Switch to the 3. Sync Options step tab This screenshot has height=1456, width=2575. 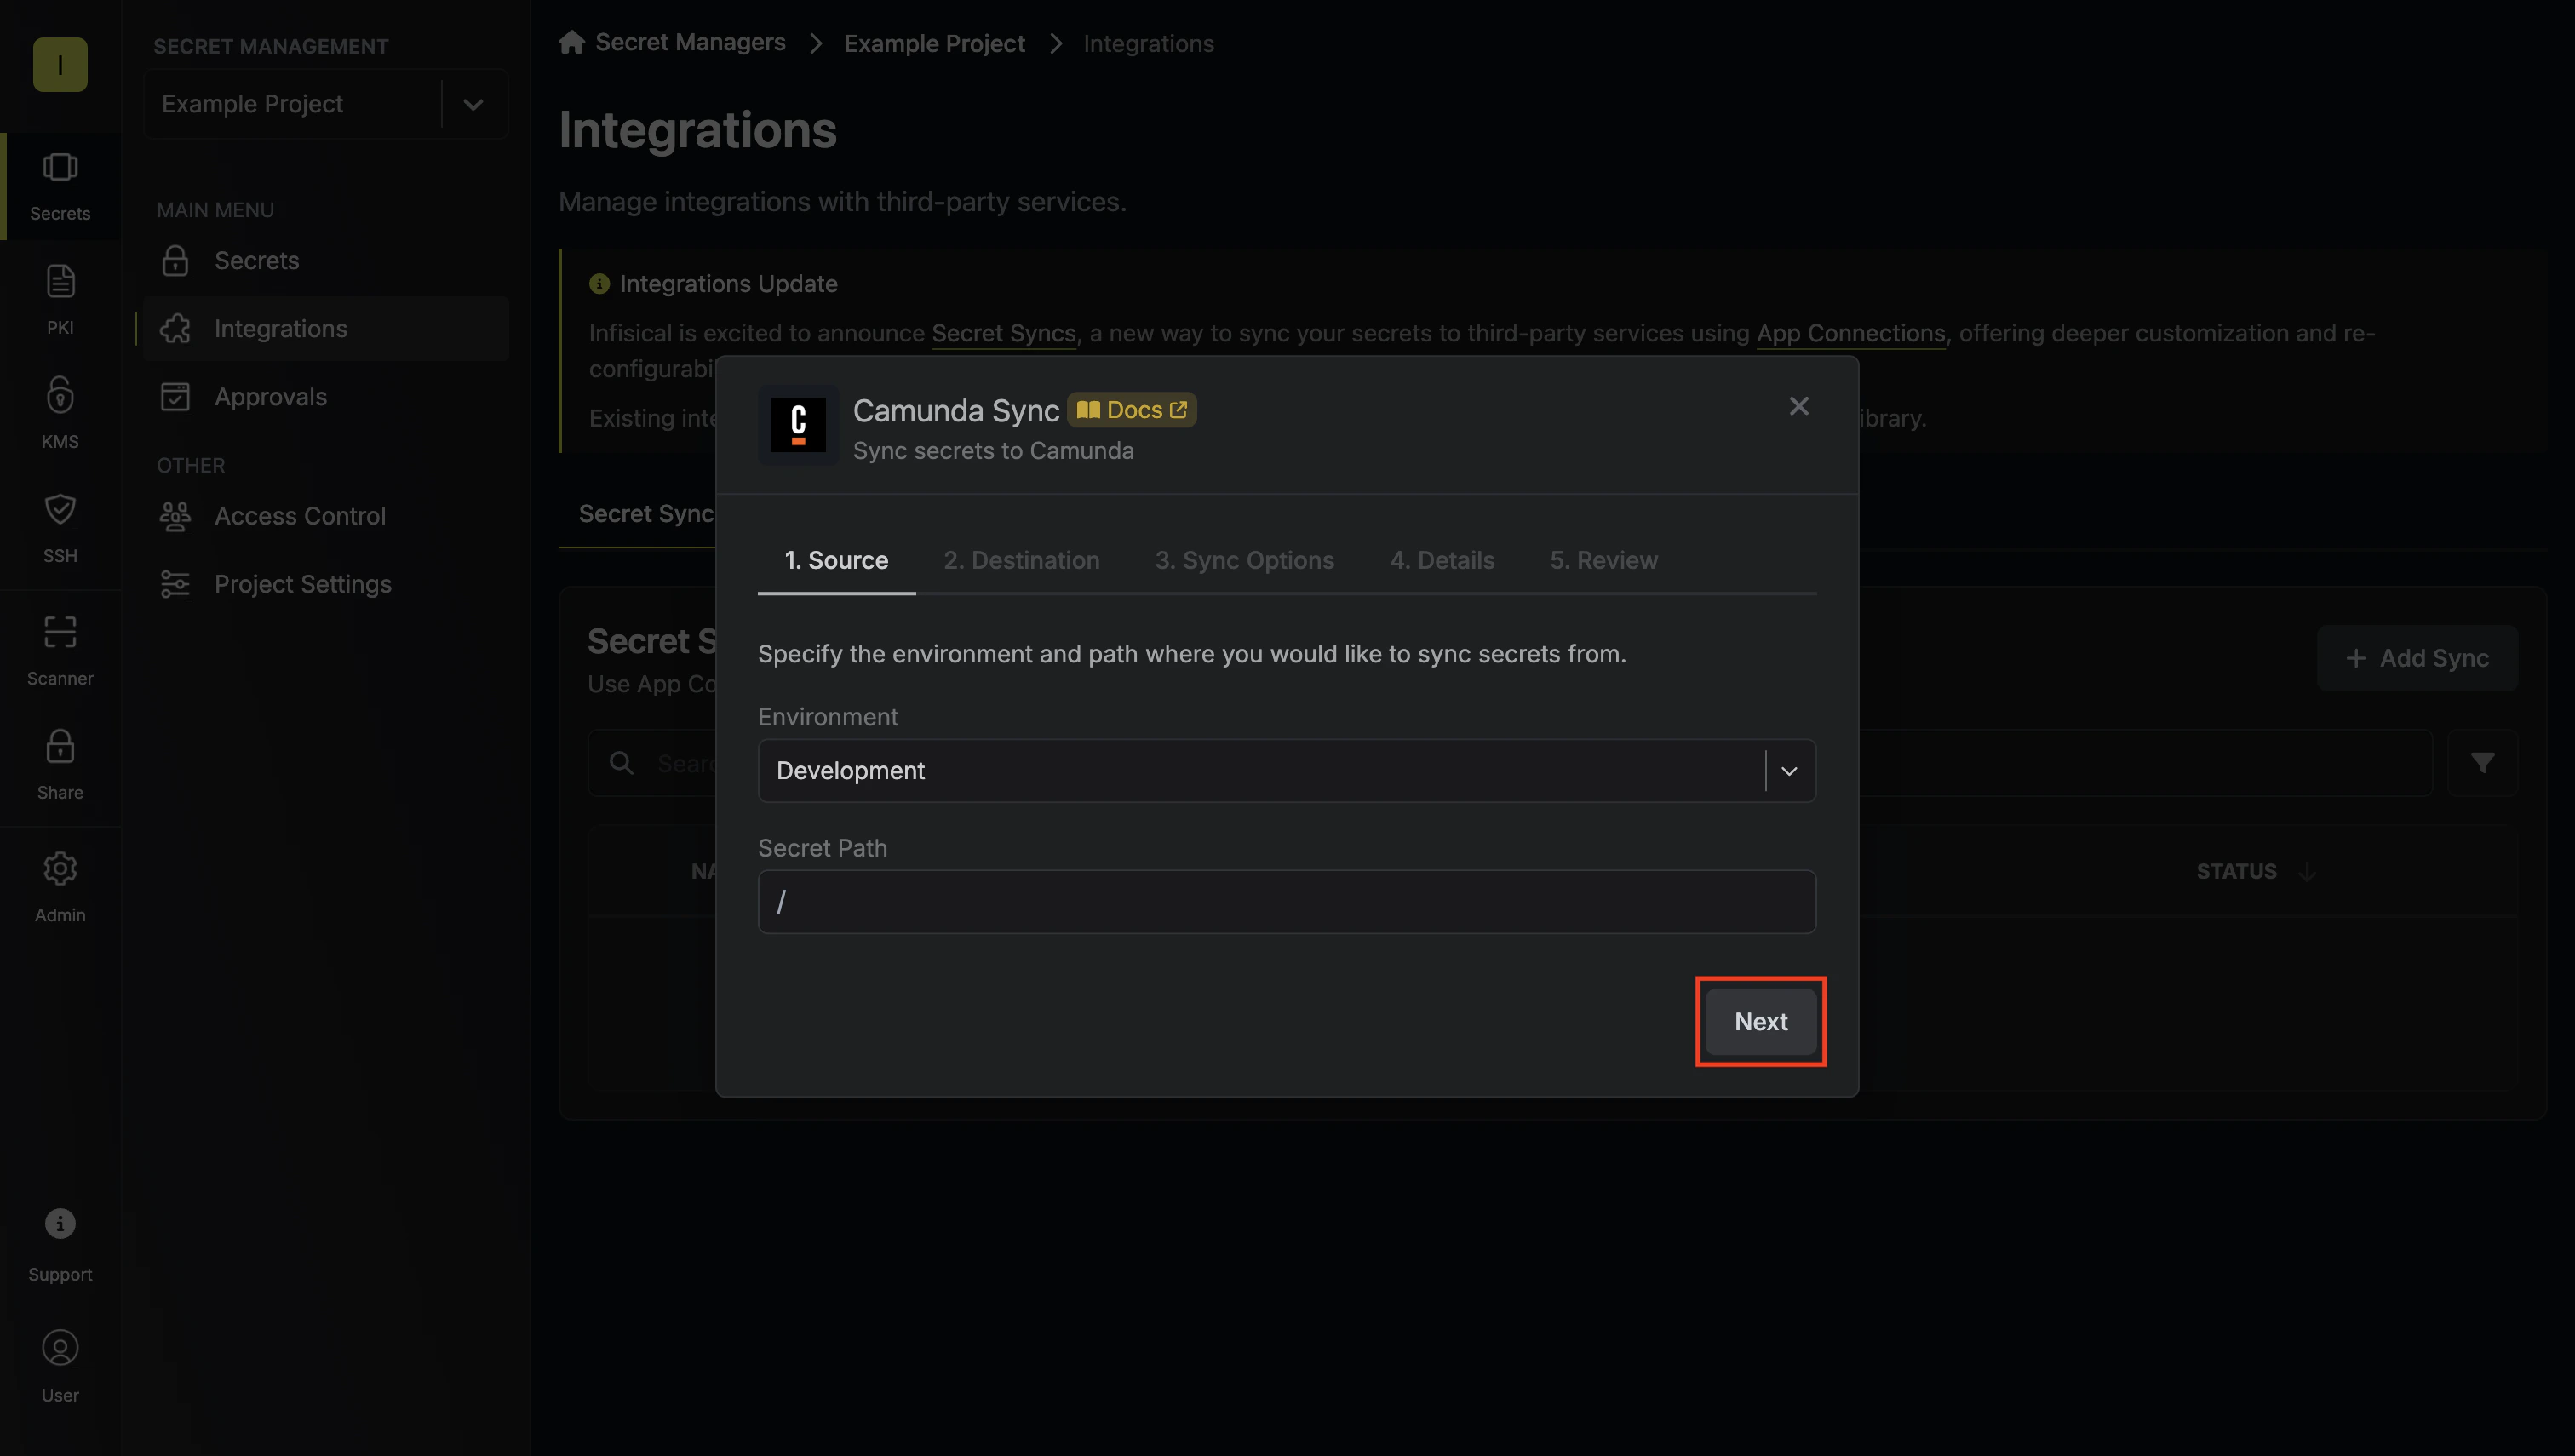click(x=1244, y=560)
